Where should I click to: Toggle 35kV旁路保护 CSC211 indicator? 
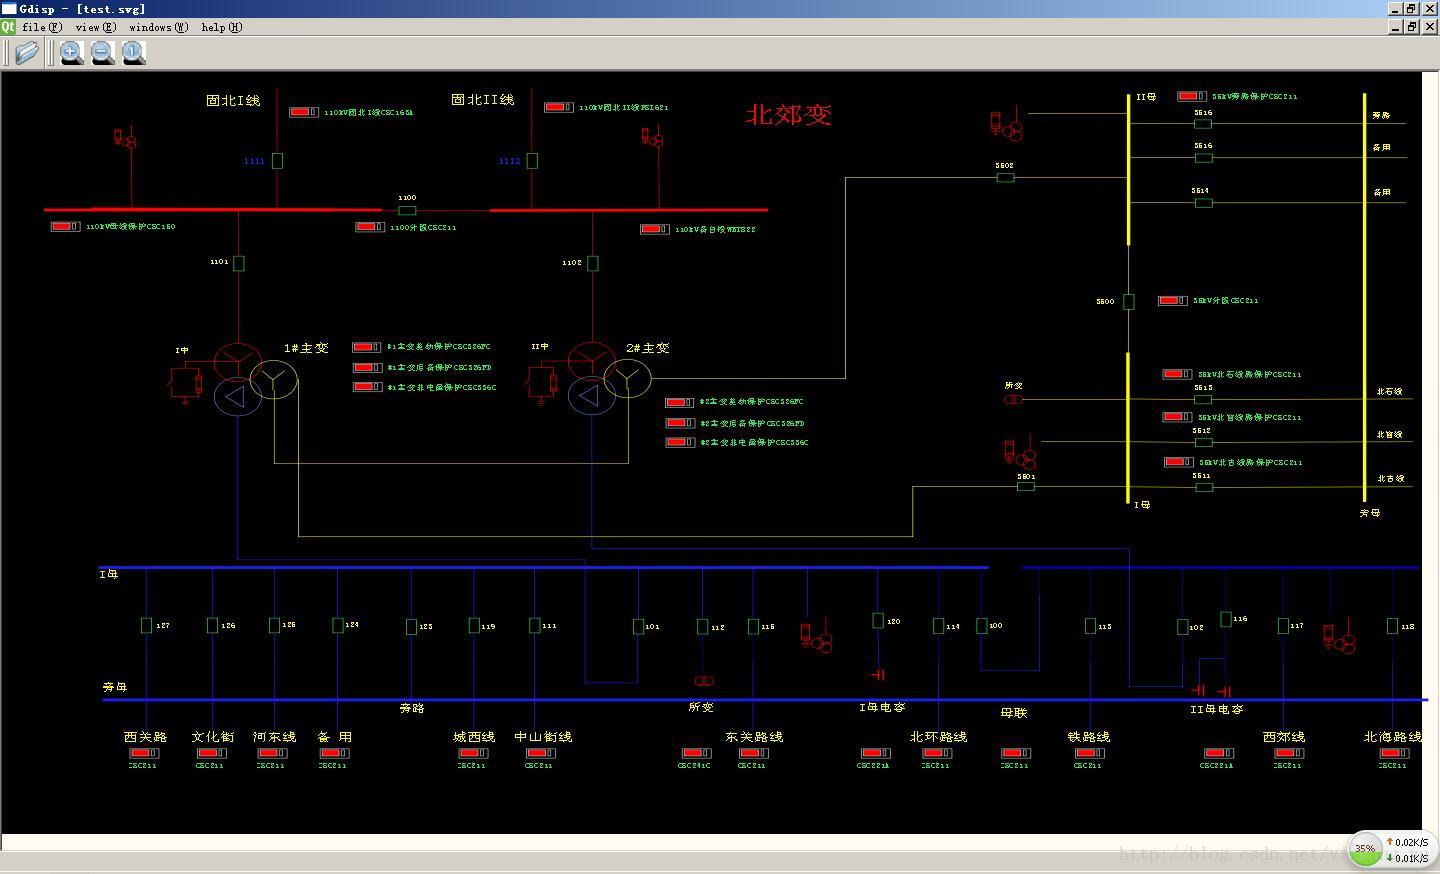1192,96
